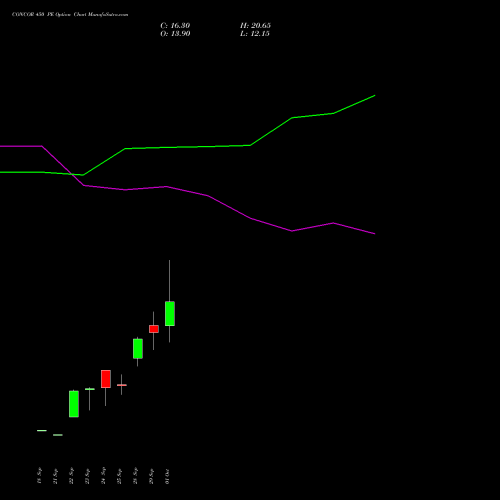
Task: Select the high value H: 20.65
Action: [x=255, y=26]
